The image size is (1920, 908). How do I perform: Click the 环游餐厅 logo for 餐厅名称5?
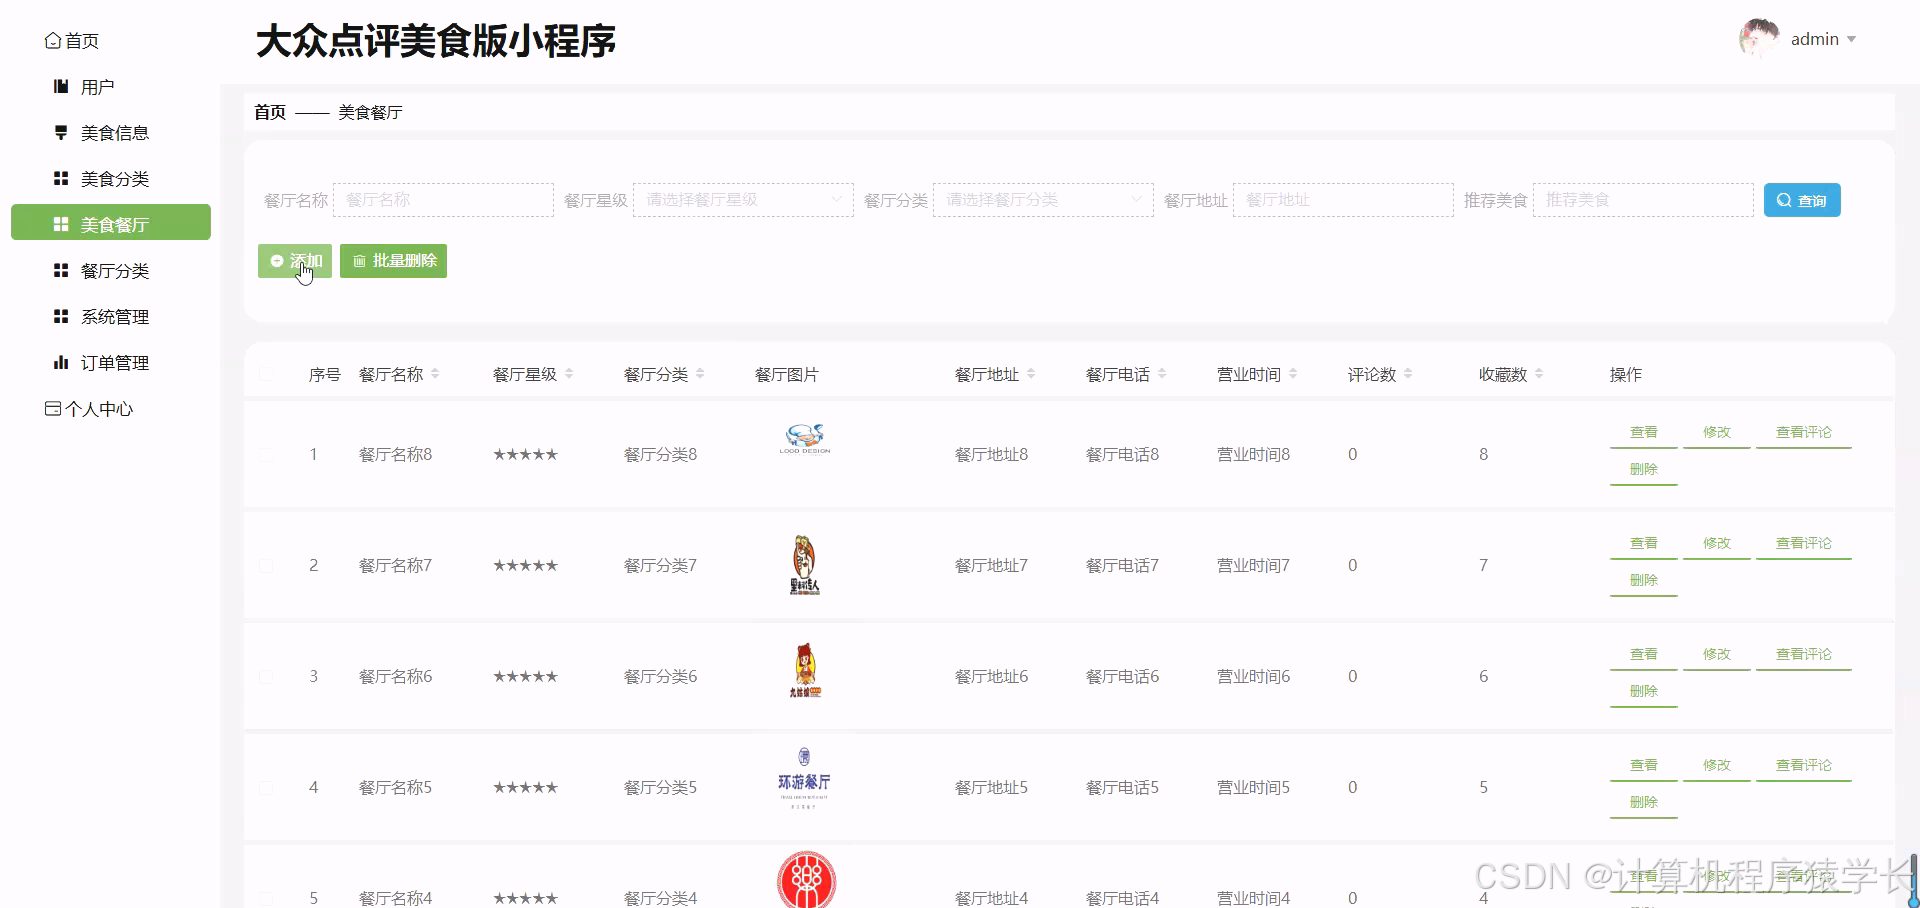pyautogui.click(x=805, y=778)
